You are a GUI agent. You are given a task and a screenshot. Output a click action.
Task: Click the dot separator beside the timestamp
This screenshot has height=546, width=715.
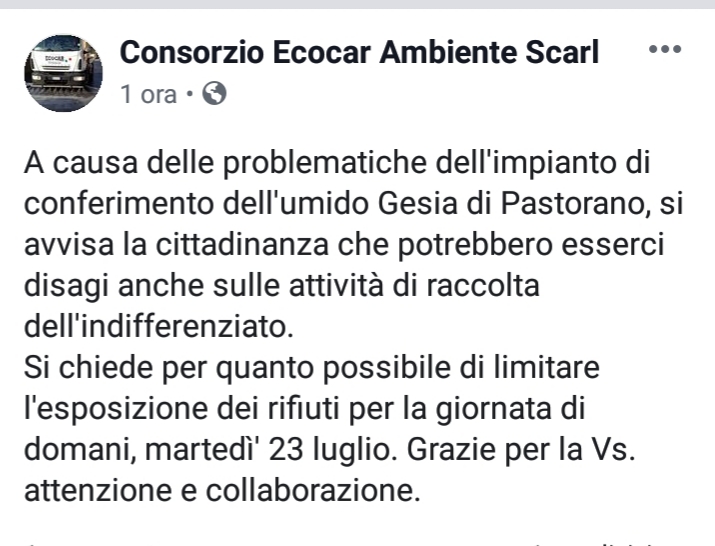click(x=189, y=94)
